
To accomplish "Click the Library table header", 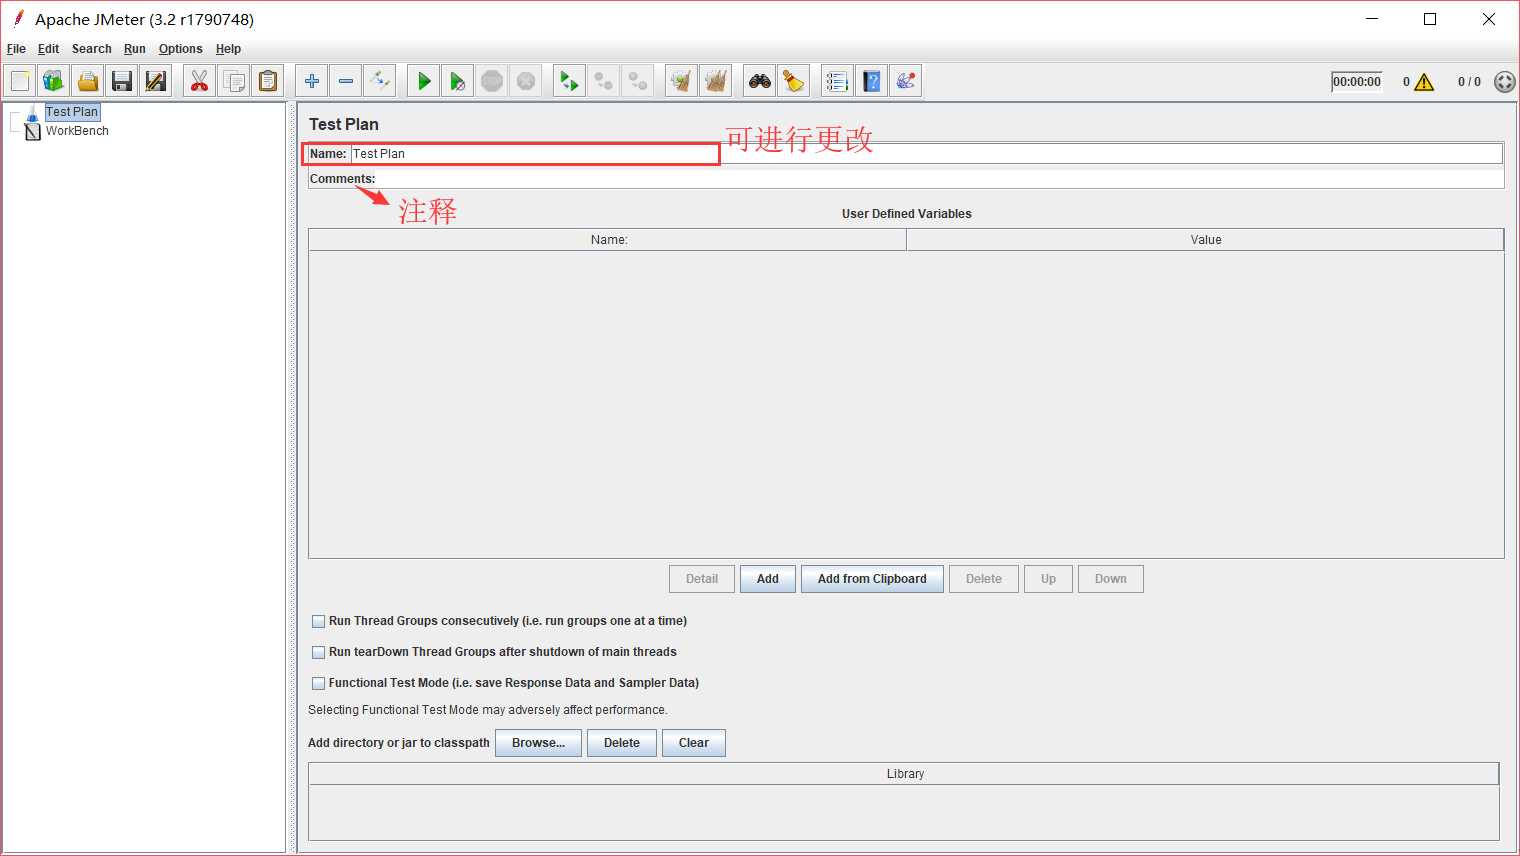I will (904, 774).
